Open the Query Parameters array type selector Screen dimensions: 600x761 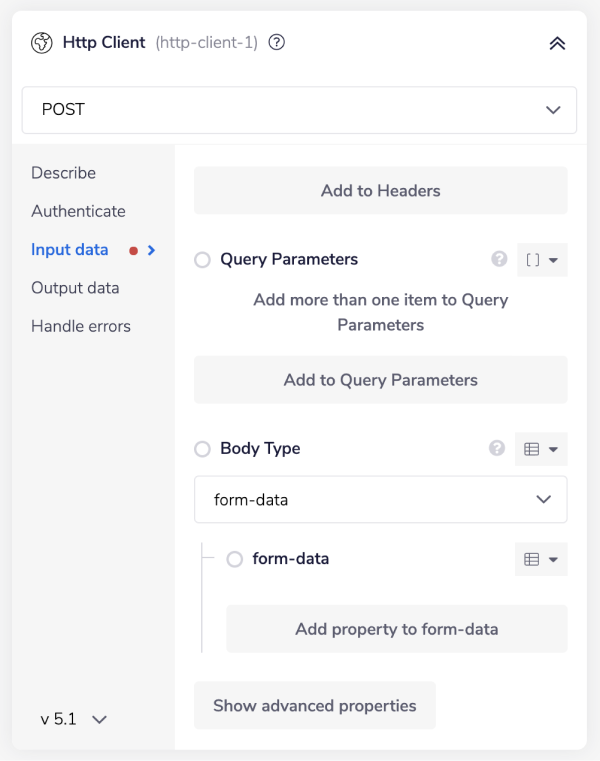(x=542, y=260)
